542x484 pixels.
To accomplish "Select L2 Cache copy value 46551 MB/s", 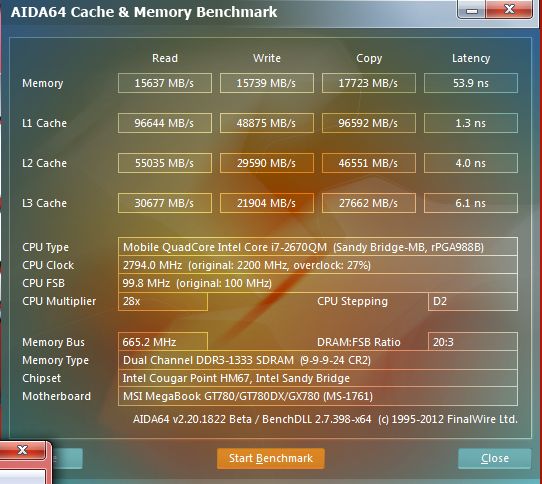I will click(x=368, y=163).
